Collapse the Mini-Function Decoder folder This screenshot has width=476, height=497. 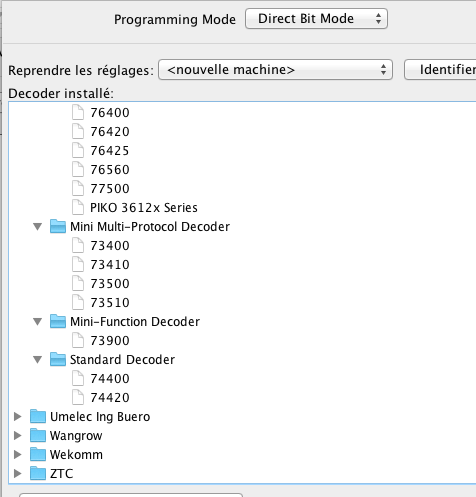[38, 322]
